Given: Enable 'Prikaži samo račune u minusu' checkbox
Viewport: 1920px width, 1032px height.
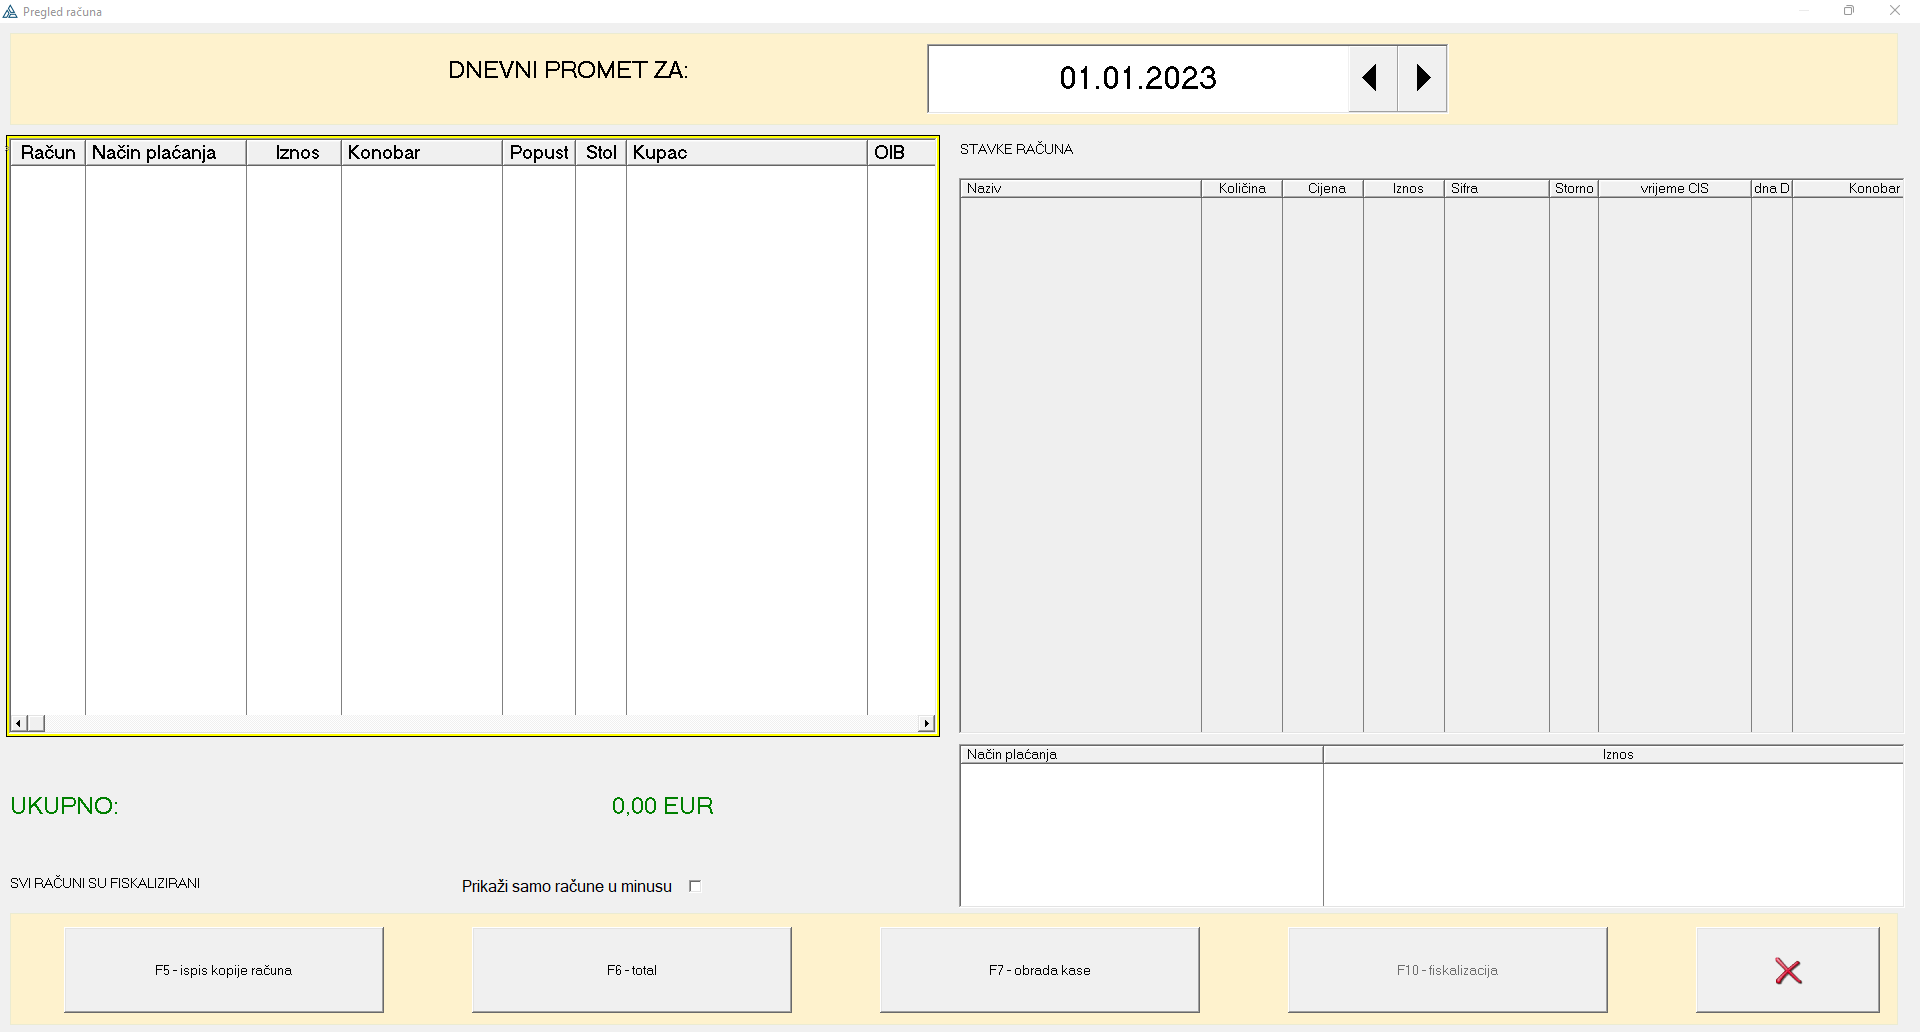Looking at the screenshot, I should point(695,886).
